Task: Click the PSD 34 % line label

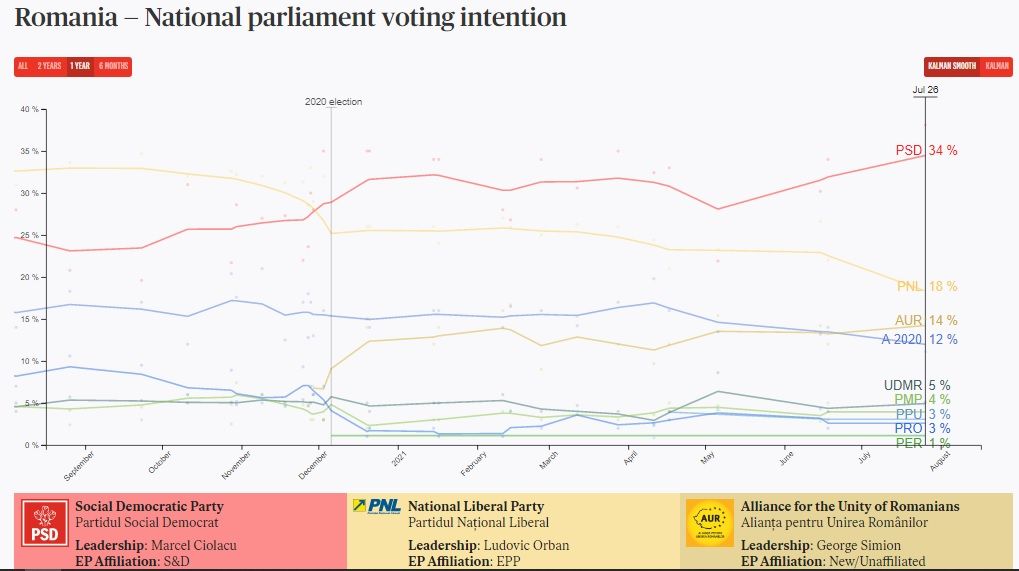Action: coord(926,151)
